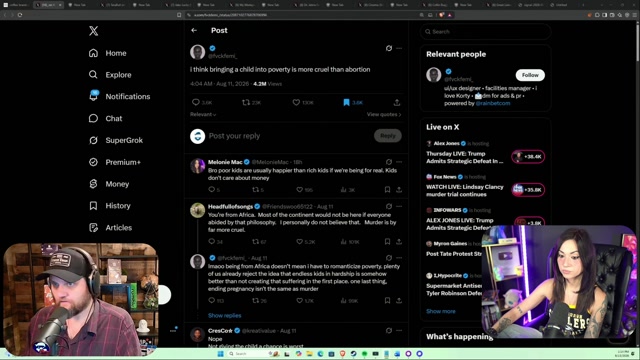Click the back arrow beside Post
Image resolution: width=640 pixels, height=360 pixels.
[194, 30]
